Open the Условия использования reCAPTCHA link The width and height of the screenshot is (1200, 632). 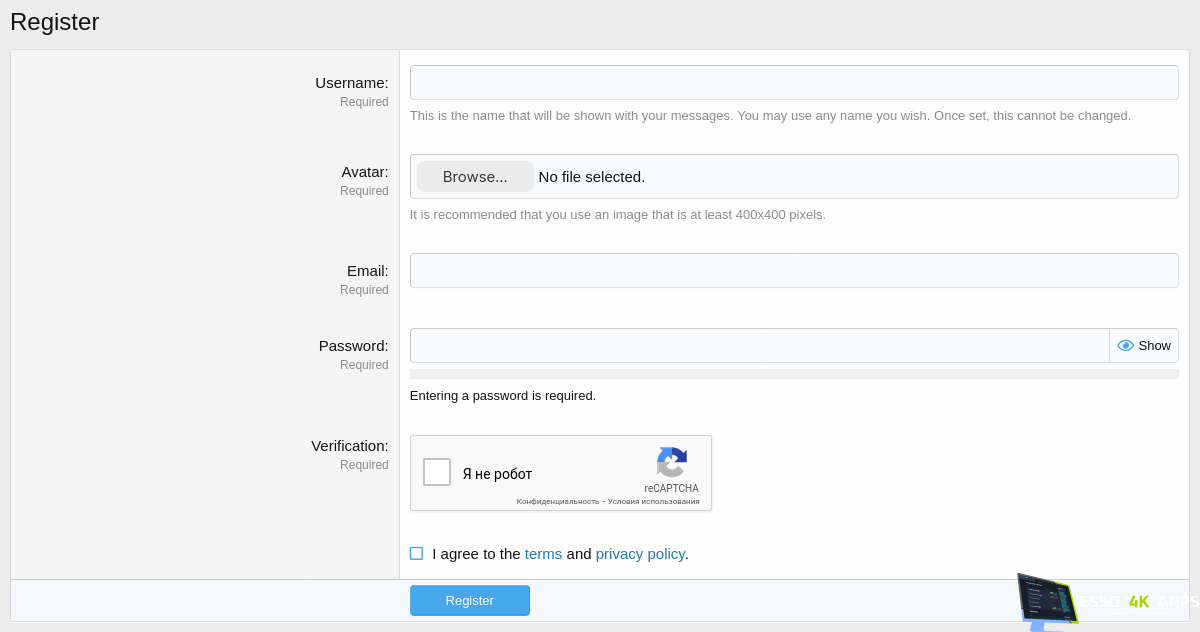coord(654,502)
